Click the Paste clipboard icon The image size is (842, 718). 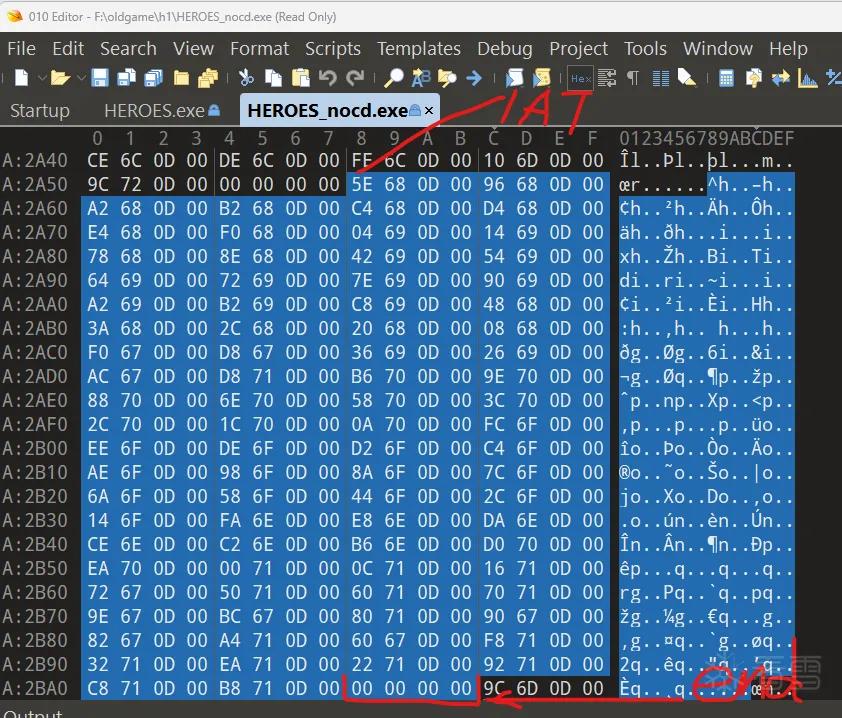pos(301,78)
